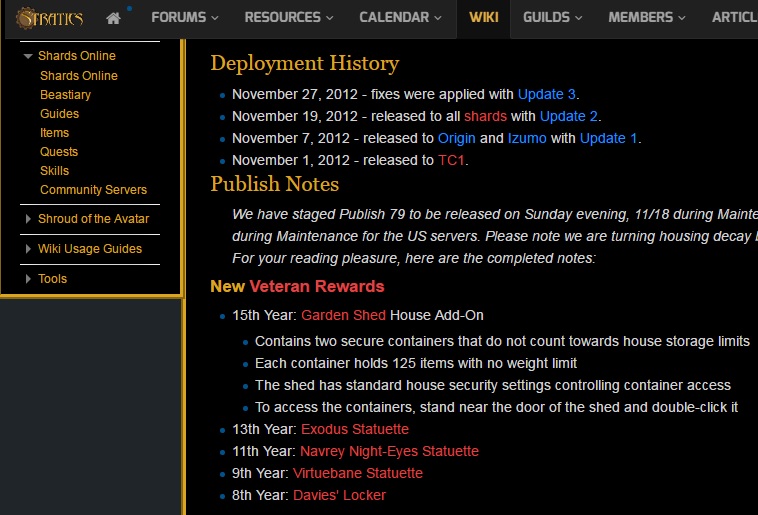The image size is (758, 515).
Task: Select the 'Each container holds 125 items' line
Action: click(416, 364)
